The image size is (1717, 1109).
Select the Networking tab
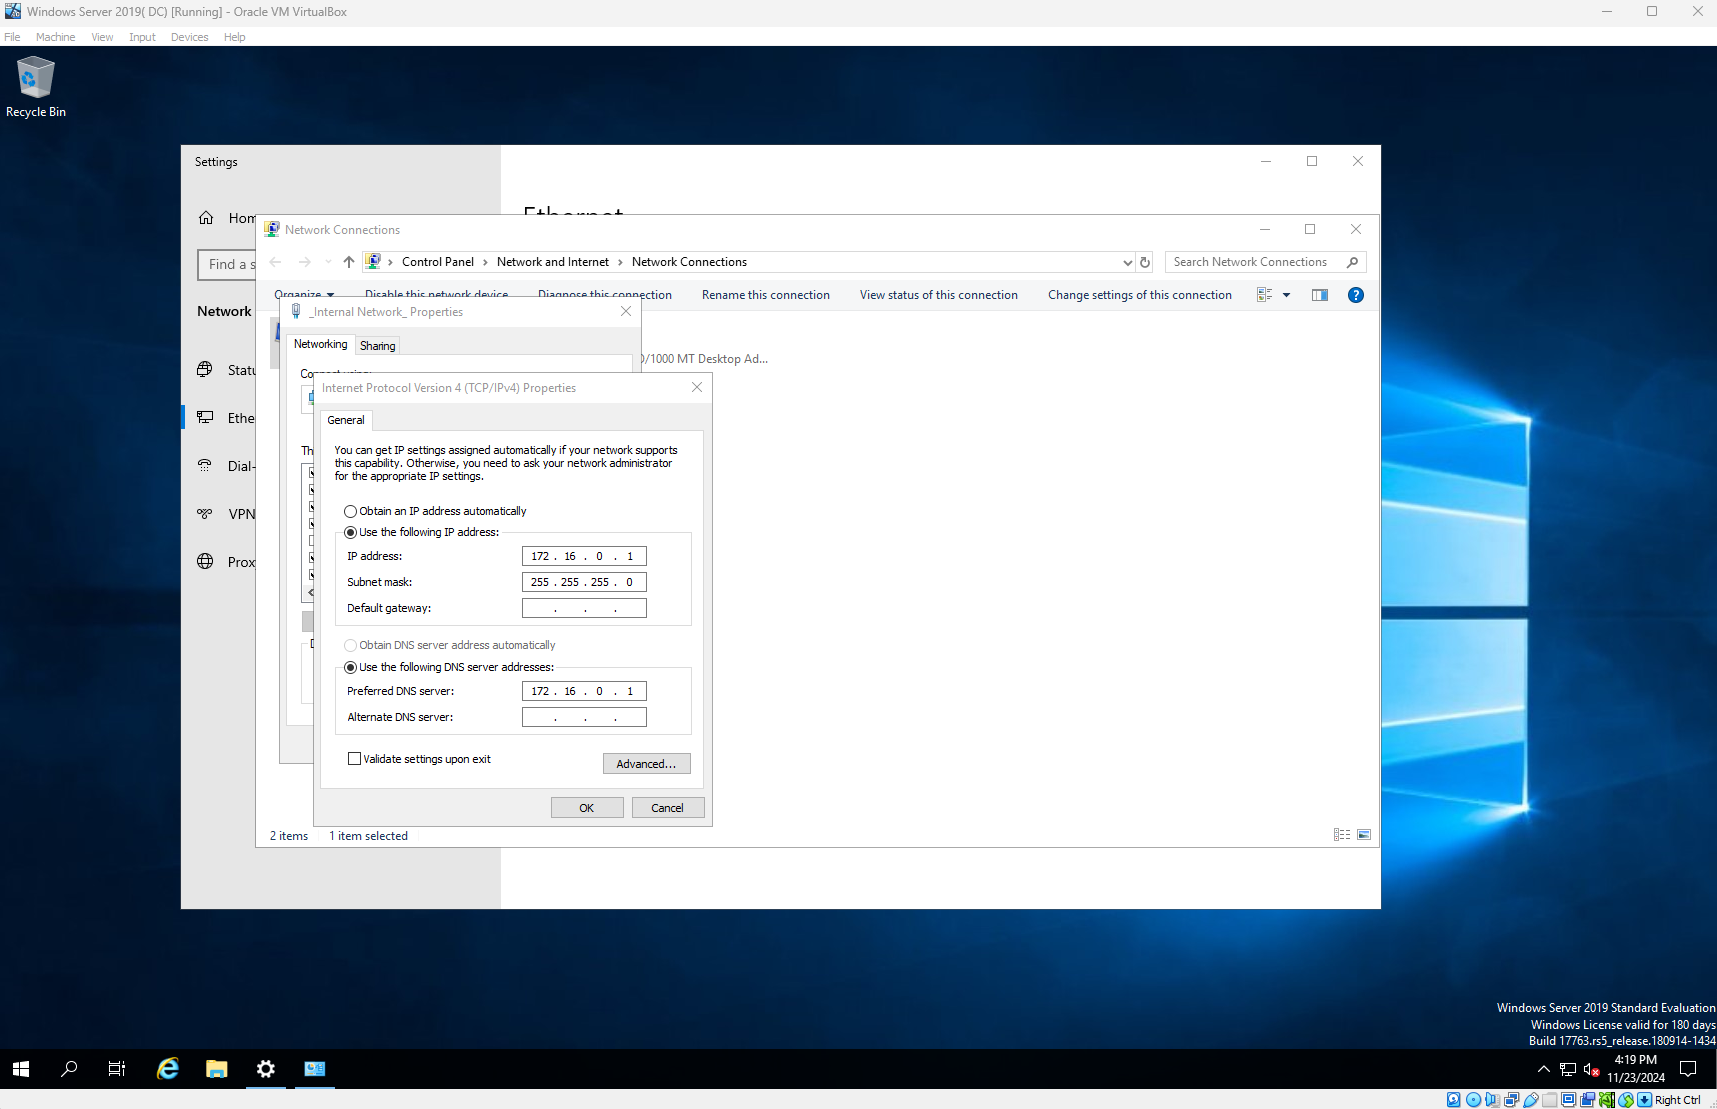[321, 344]
